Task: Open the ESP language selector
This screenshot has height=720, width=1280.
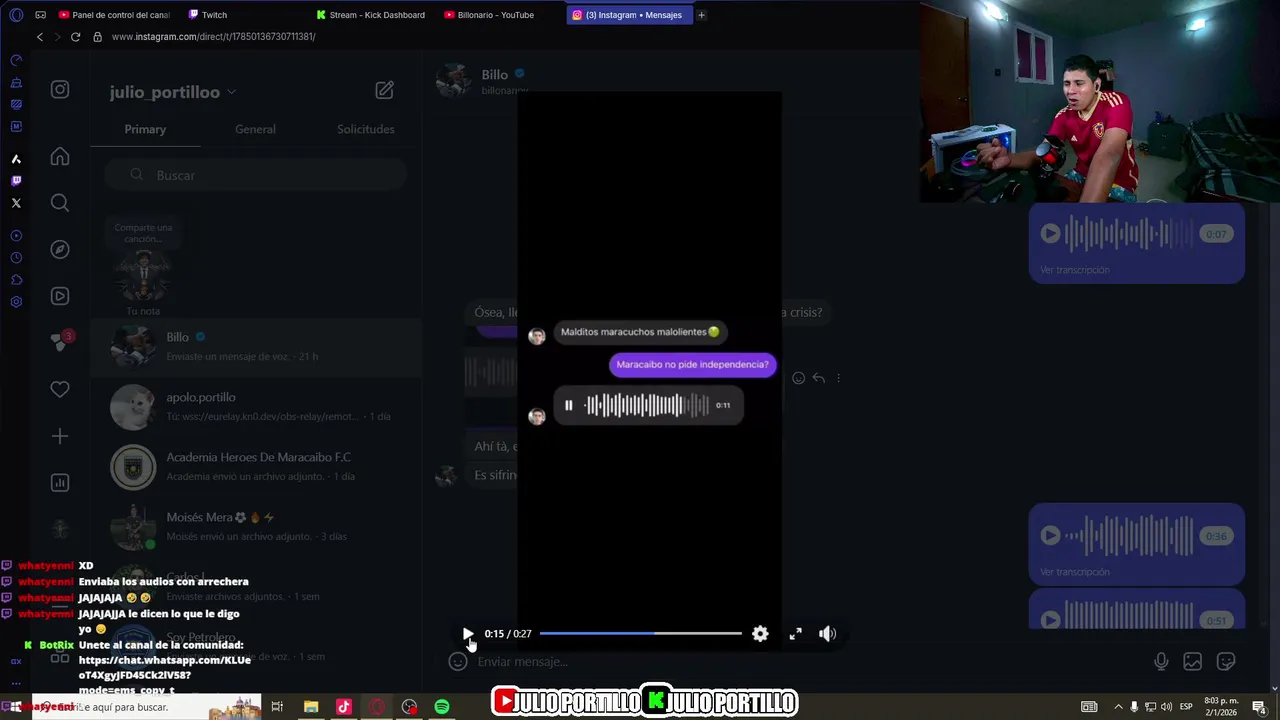Action: pyautogui.click(x=1186, y=707)
